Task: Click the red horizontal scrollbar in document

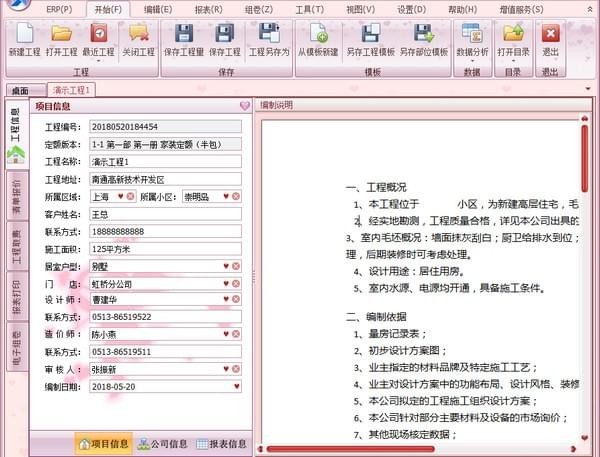Action: (x=351, y=449)
